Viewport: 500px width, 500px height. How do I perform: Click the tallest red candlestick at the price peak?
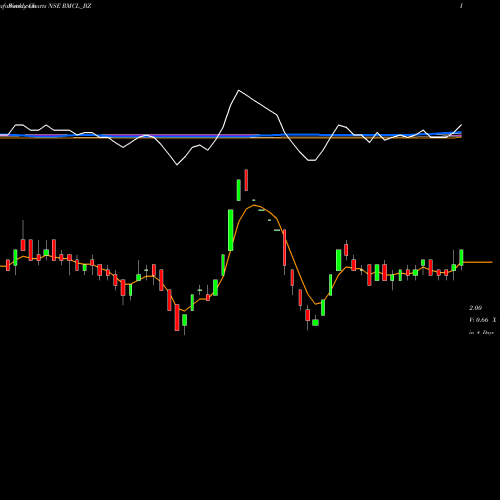pyautogui.click(x=246, y=180)
